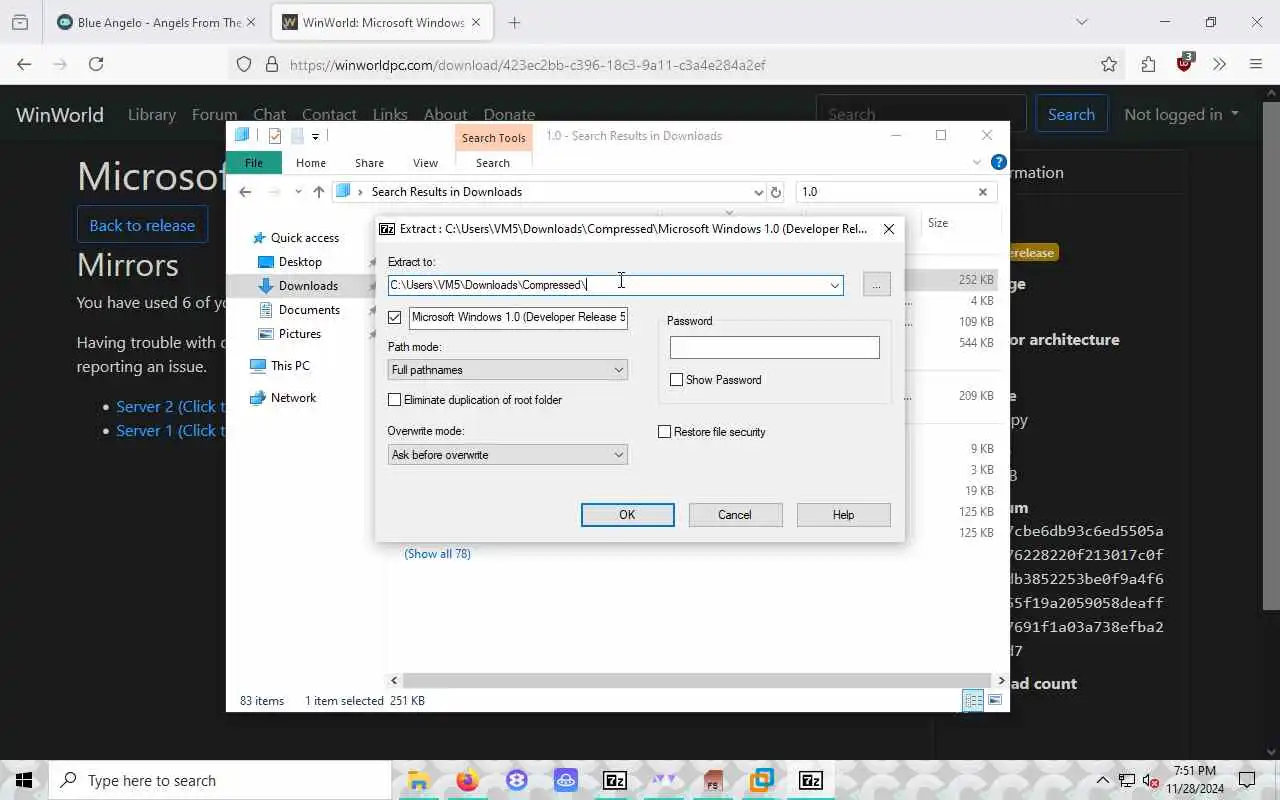Open Explorer recent locations dropdown

click(298, 192)
